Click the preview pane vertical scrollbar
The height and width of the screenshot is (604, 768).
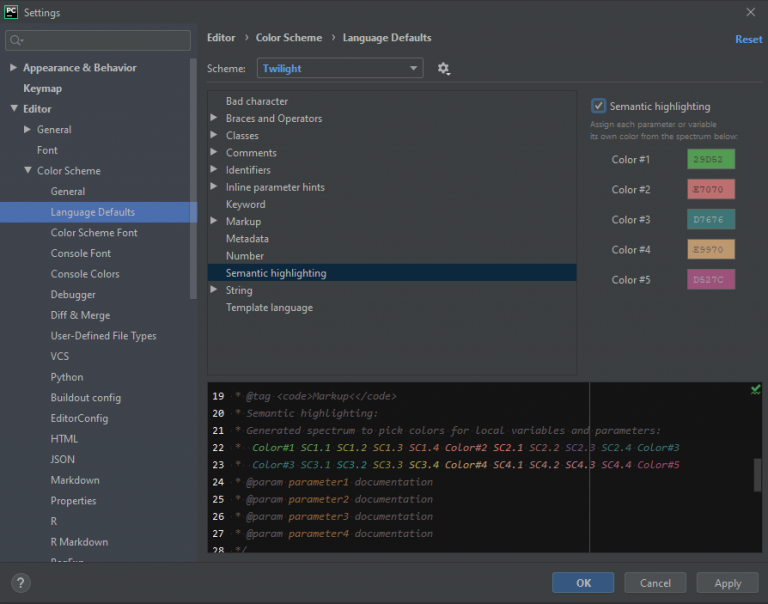coord(757,475)
